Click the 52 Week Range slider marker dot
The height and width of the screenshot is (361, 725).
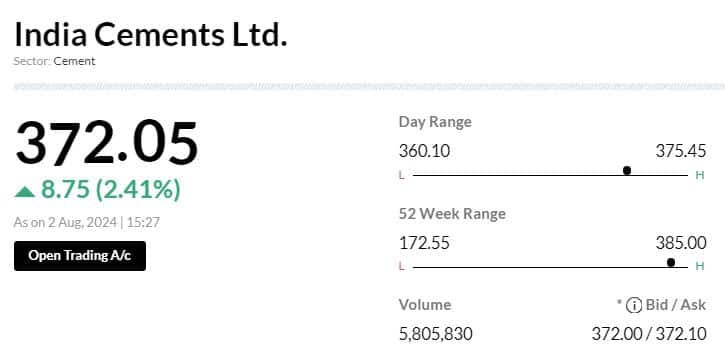671,263
